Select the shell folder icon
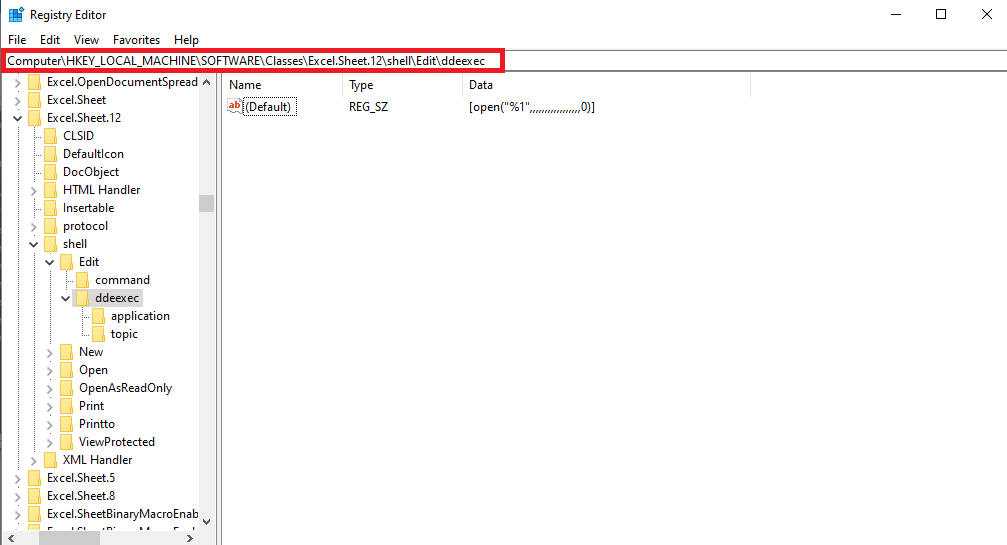1007x545 pixels. pyautogui.click(x=51, y=244)
